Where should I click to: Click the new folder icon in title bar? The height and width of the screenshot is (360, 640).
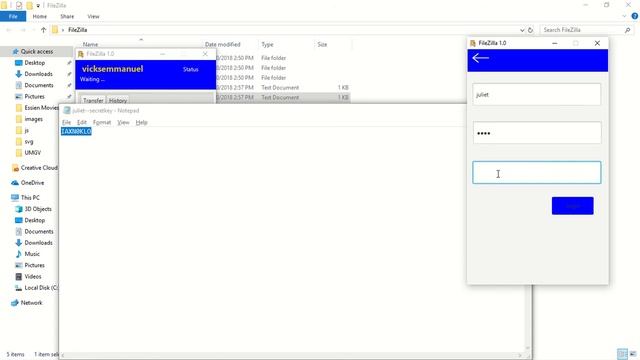click(x=29, y=5)
